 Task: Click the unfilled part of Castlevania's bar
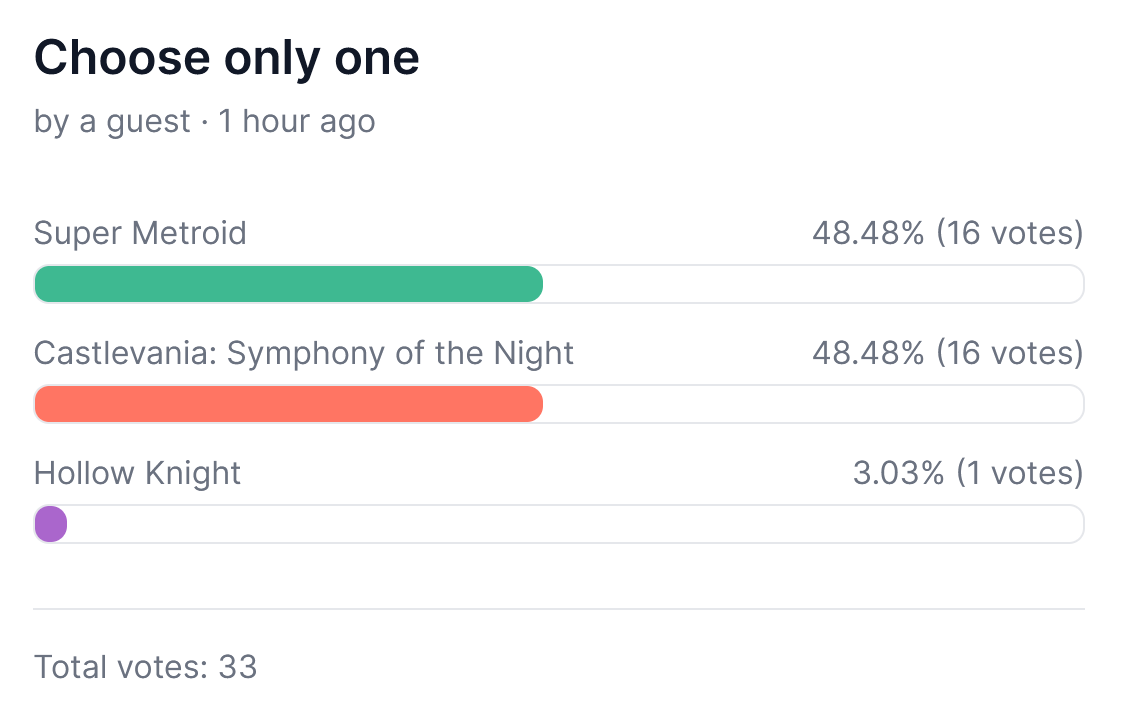tap(812, 404)
